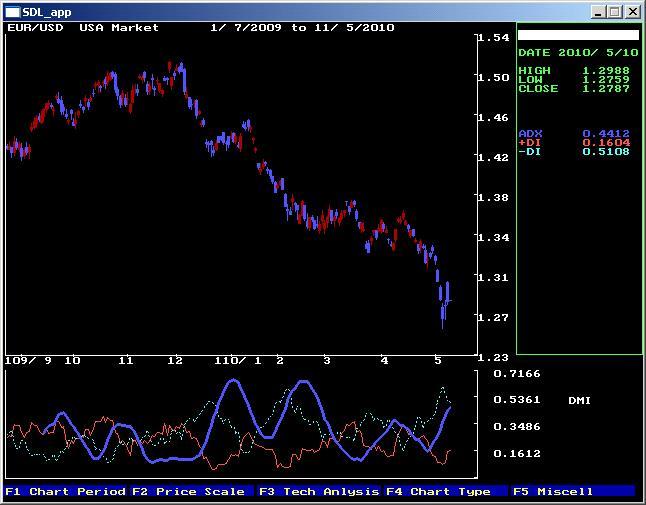
Task: Click the +DI label in the side panel
Action: click(529, 143)
